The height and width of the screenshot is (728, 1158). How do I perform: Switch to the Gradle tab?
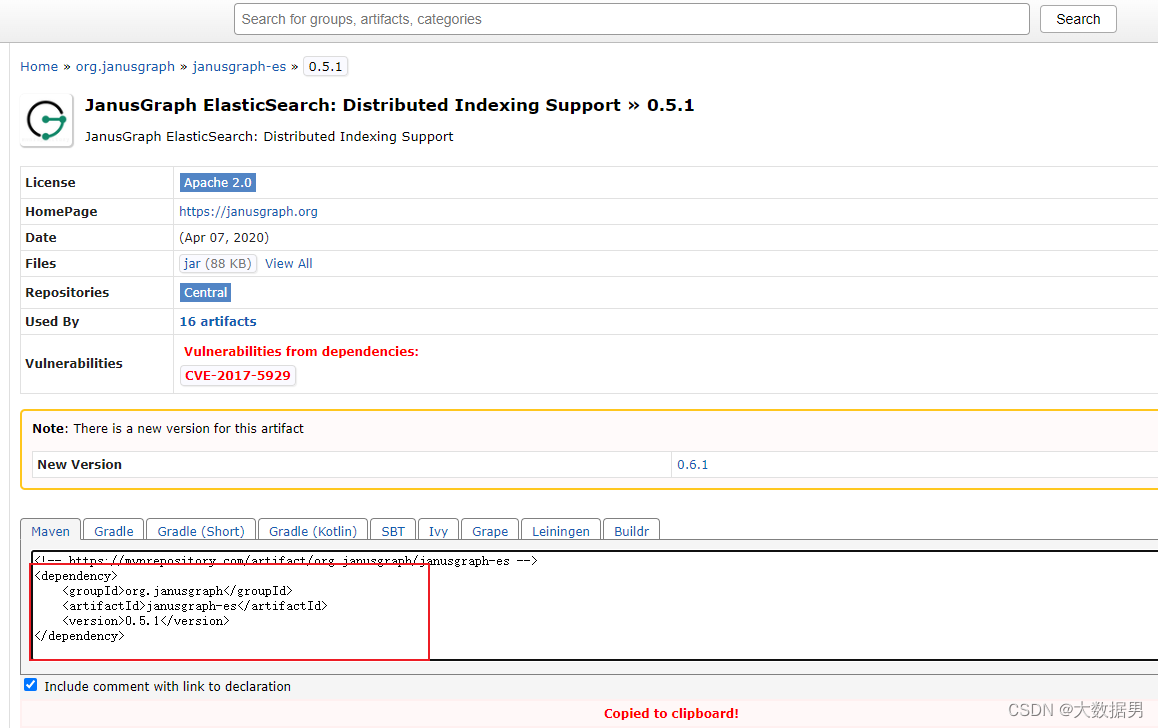(x=114, y=531)
